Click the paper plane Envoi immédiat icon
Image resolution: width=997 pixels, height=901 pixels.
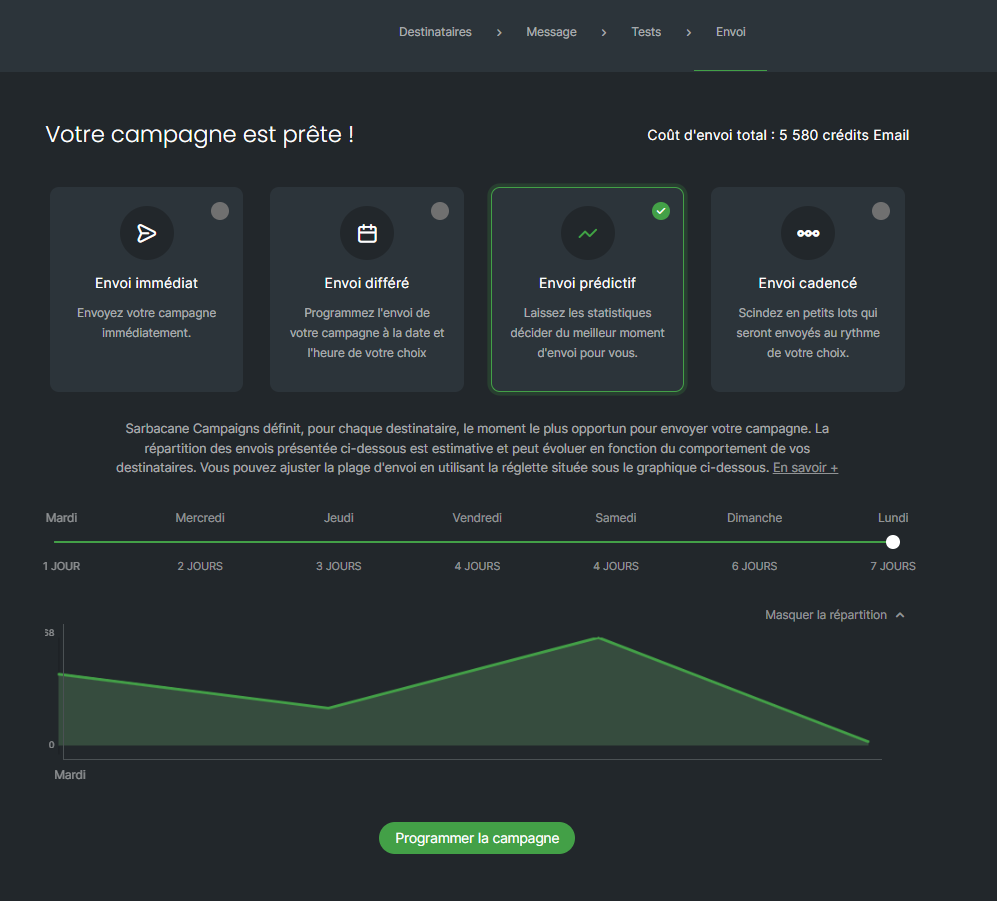(147, 233)
